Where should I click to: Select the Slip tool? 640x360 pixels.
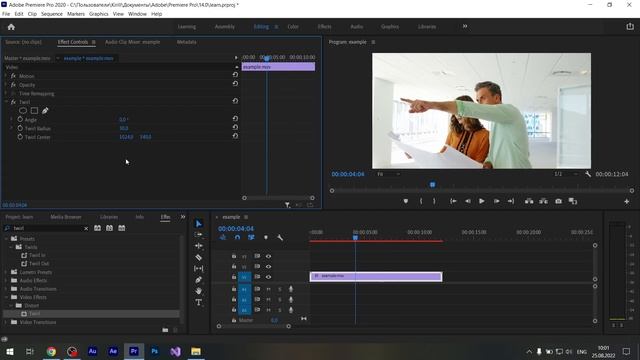pos(198,269)
